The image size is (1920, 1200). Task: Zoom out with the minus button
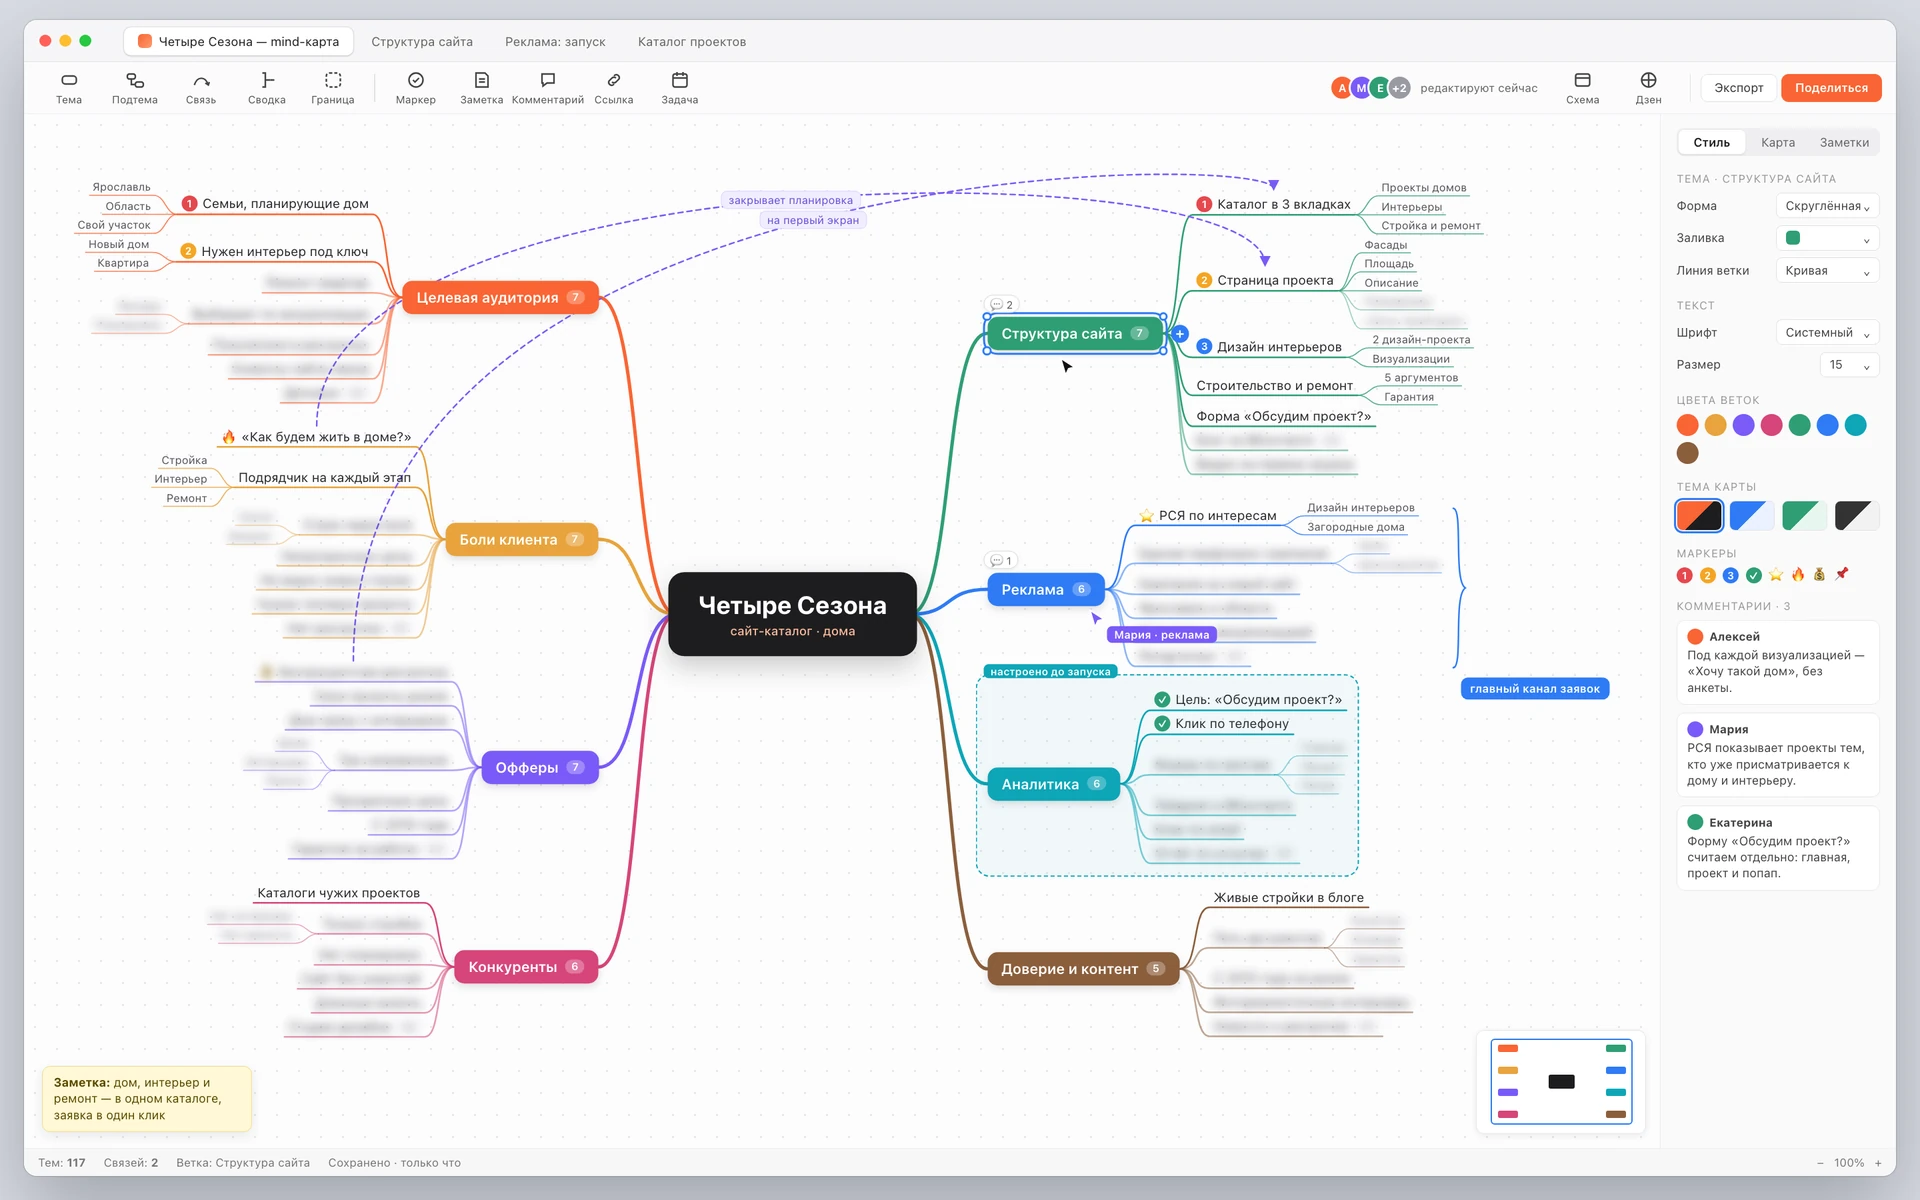click(1820, 1163)
